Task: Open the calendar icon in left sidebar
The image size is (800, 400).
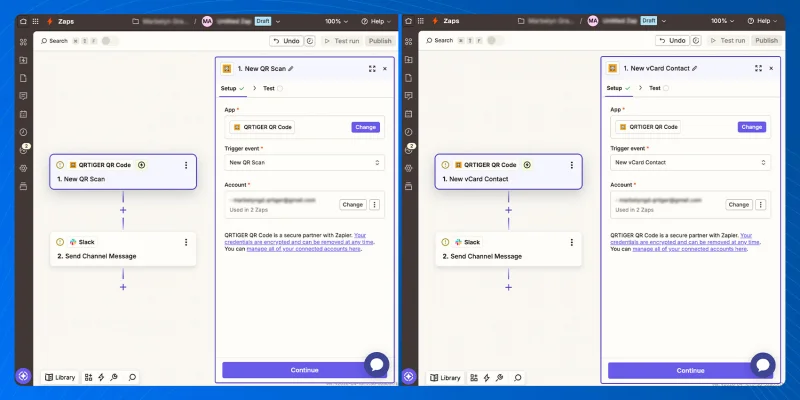Action: point(23,114)
